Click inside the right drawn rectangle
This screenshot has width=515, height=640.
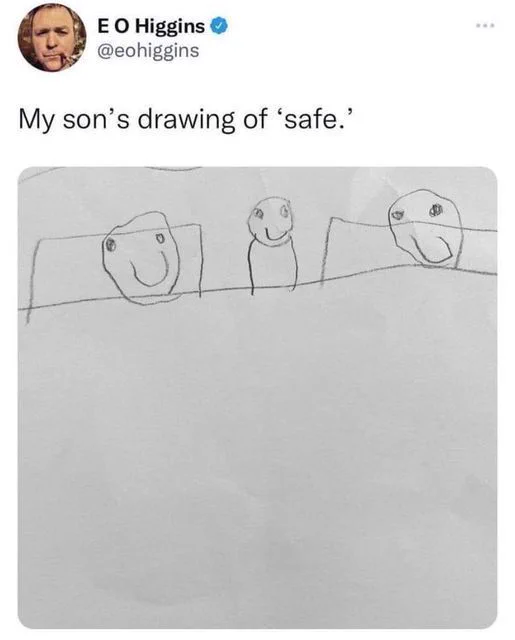point(355,251)
